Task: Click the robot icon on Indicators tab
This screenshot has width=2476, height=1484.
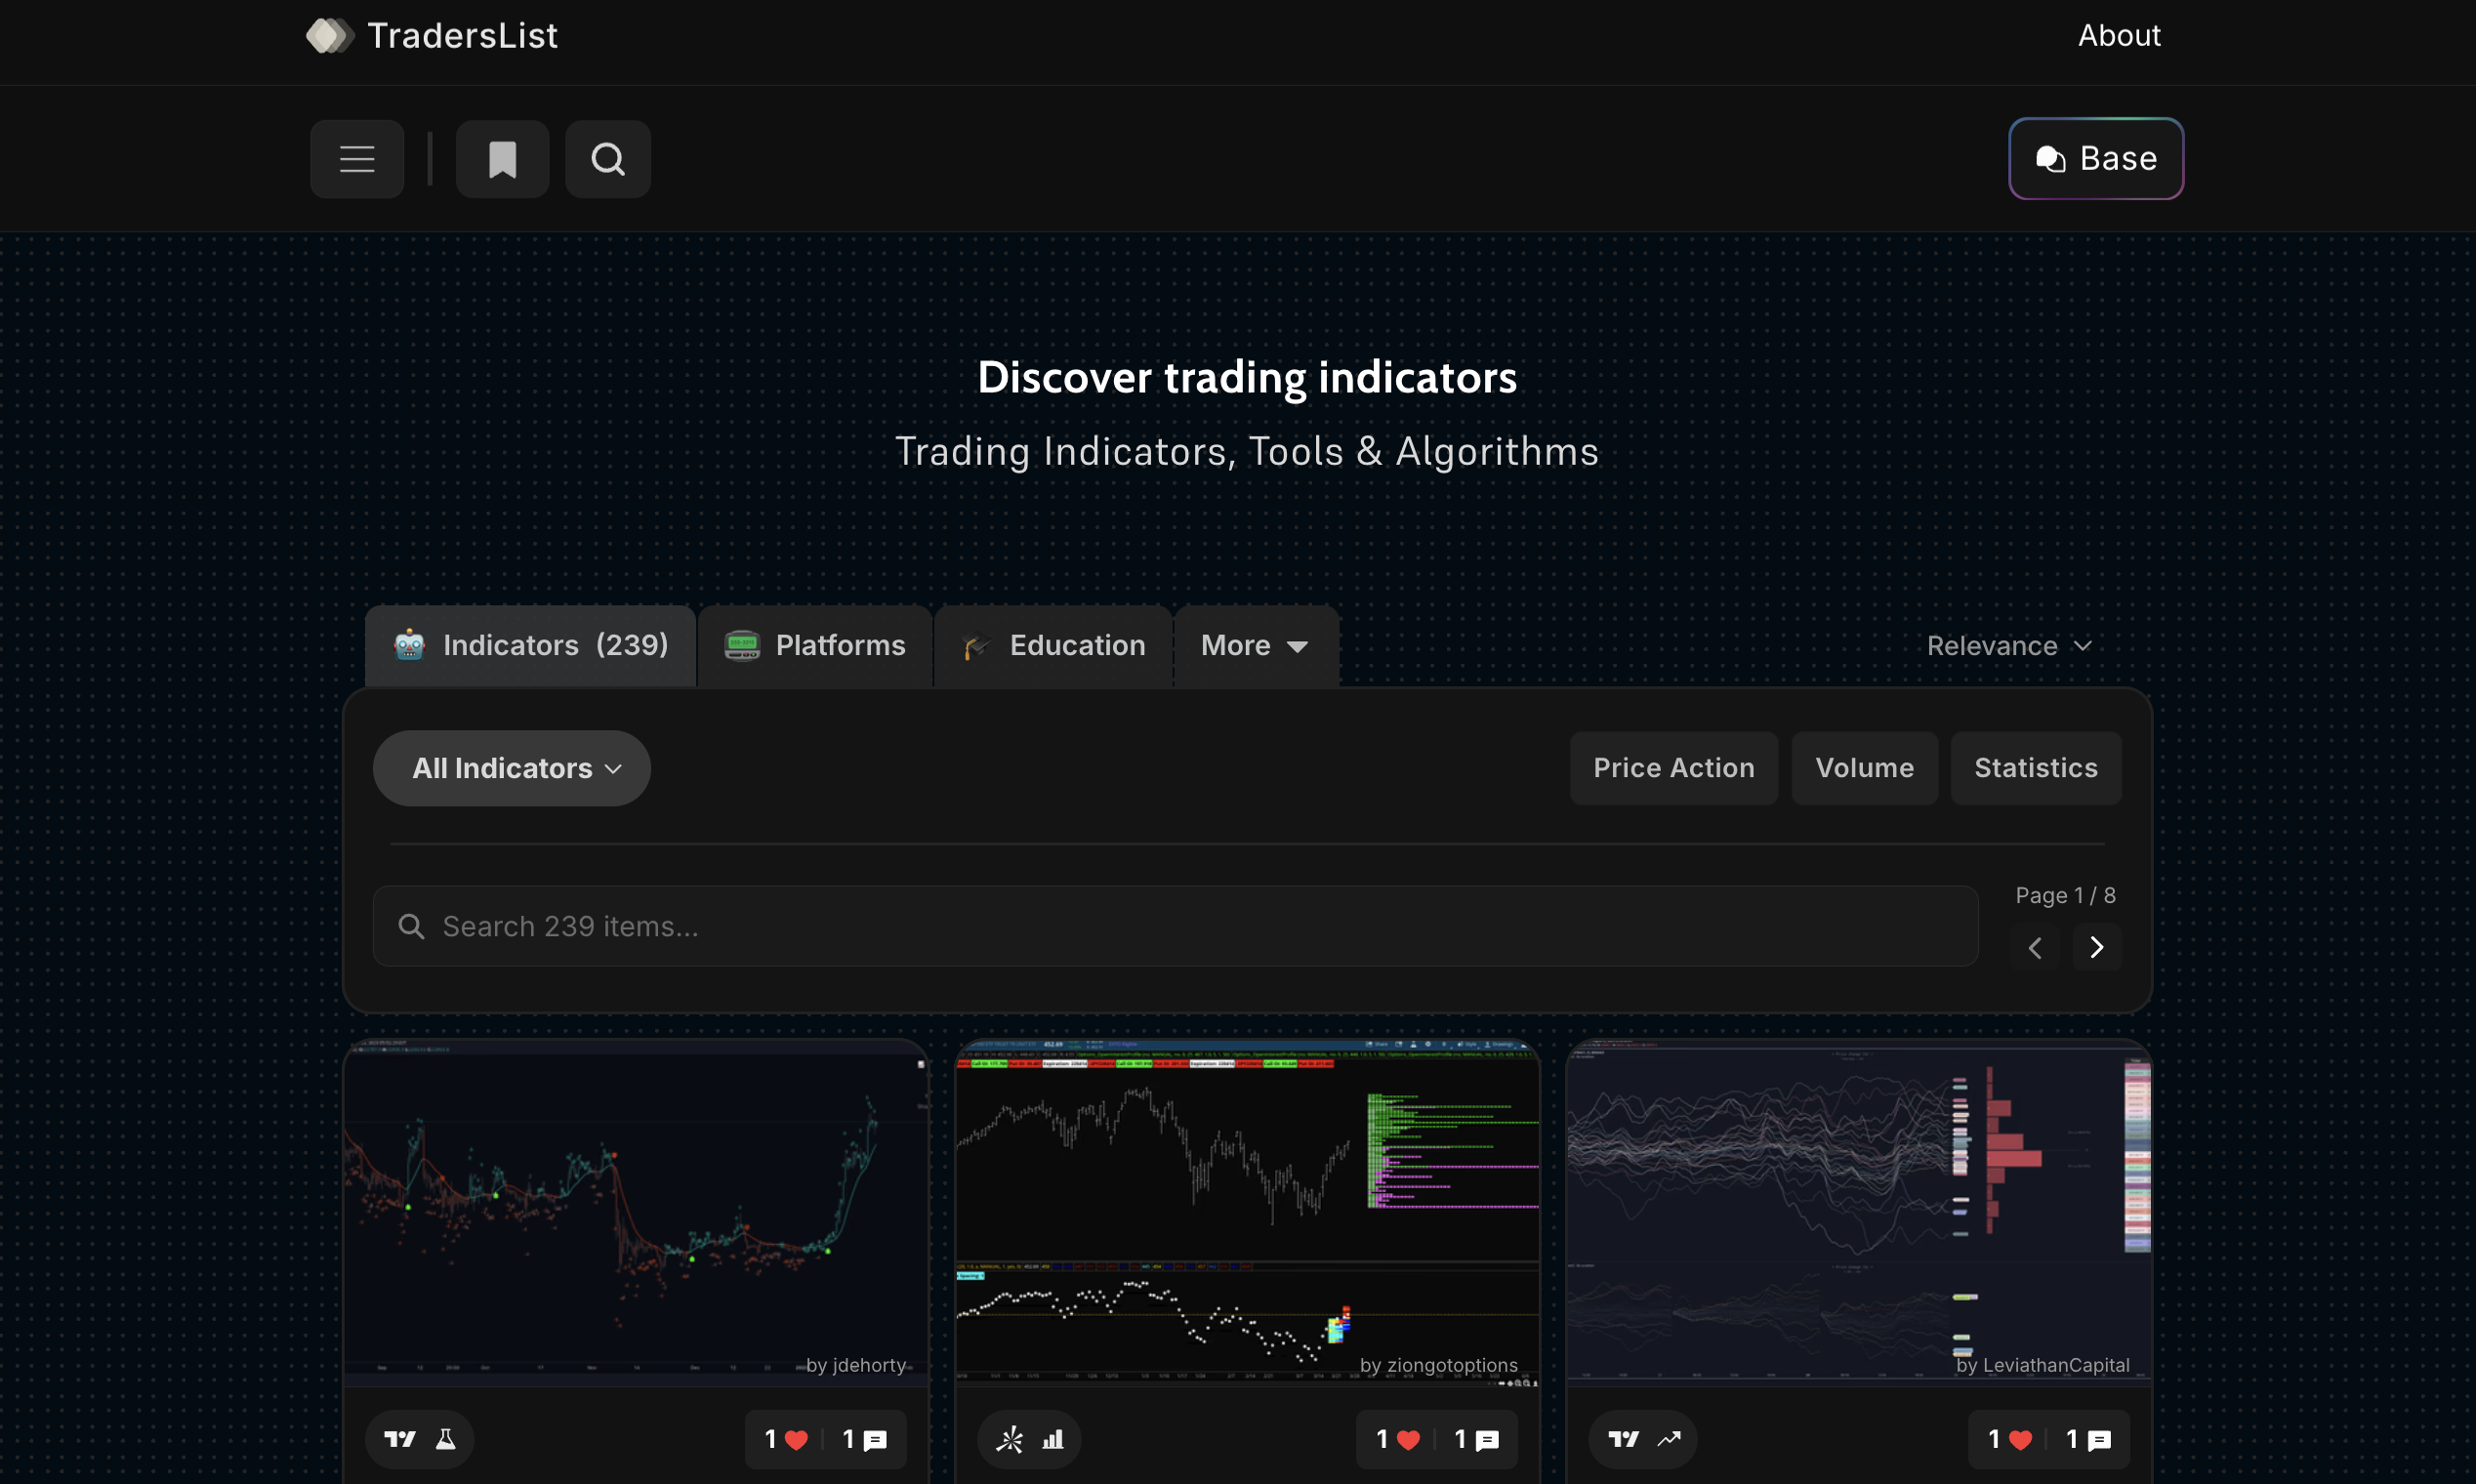Action: tap(409, 645)
